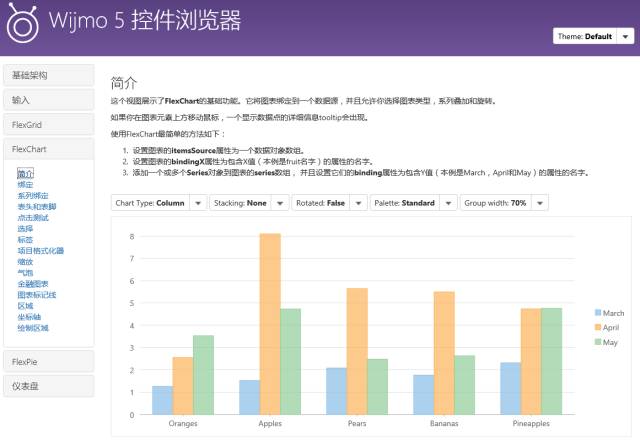Screen dimensions: 640x441
Task: Click the April legend label
Action: (x=611, y=328)
